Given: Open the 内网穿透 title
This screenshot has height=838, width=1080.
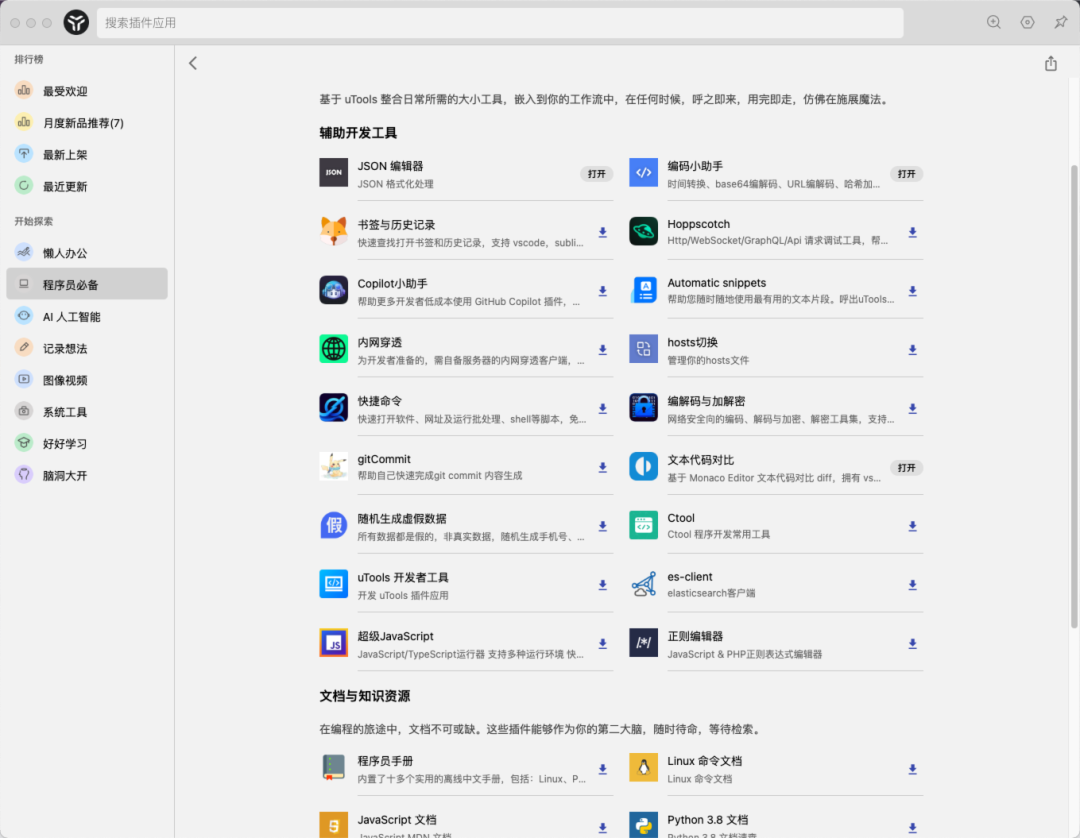Looking at the screenshot, I should point(380,342).
